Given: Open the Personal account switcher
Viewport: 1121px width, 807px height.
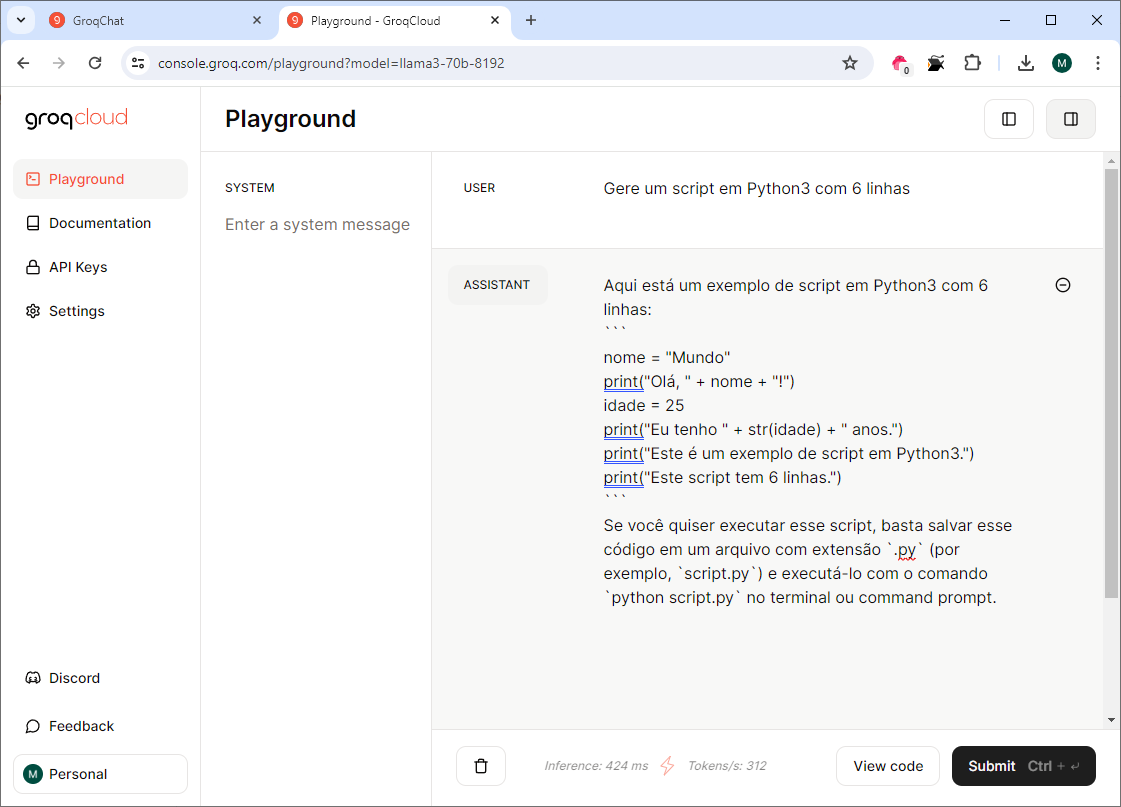Looking at the screenshot, I should pyautogui.click(x=100, y=774).
